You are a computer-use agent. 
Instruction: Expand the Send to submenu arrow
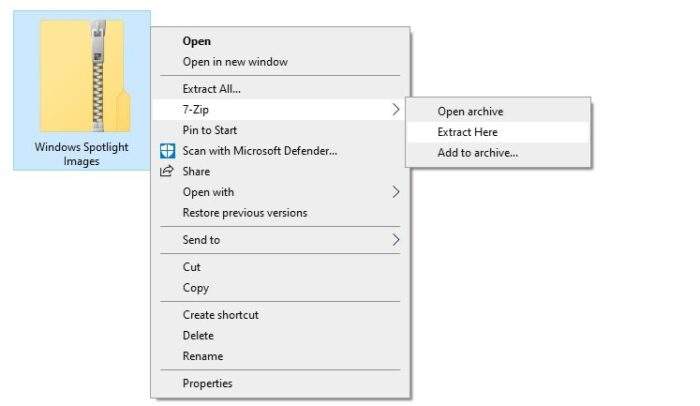tap(396, 240)
